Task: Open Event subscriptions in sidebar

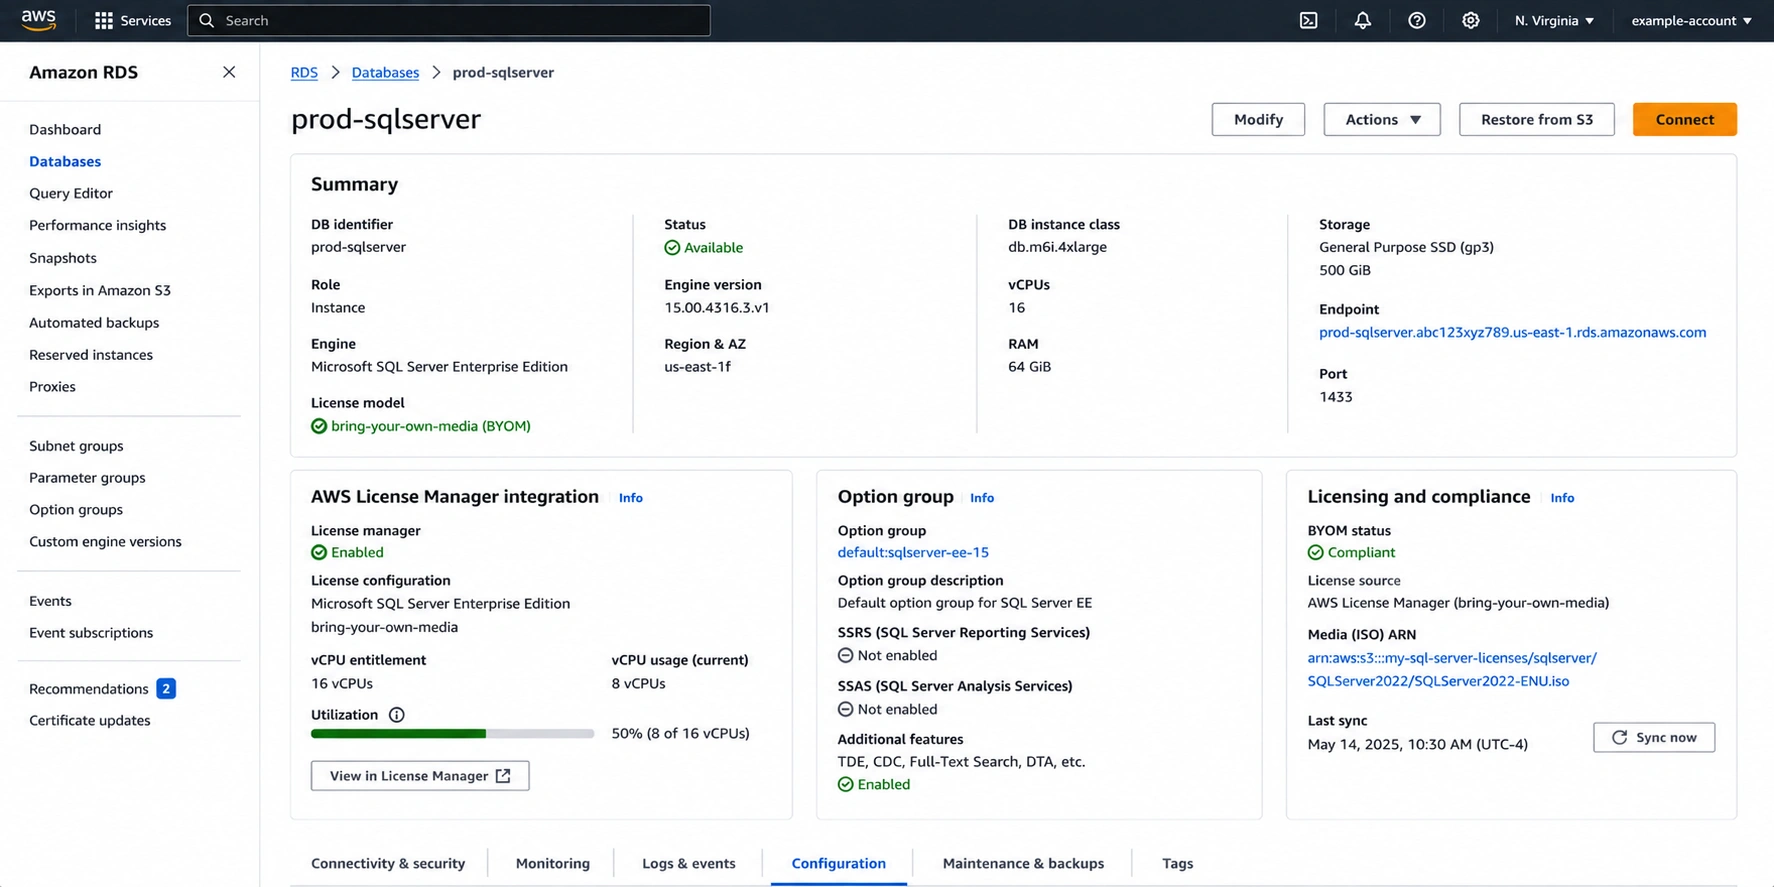Action: point(91,632)
